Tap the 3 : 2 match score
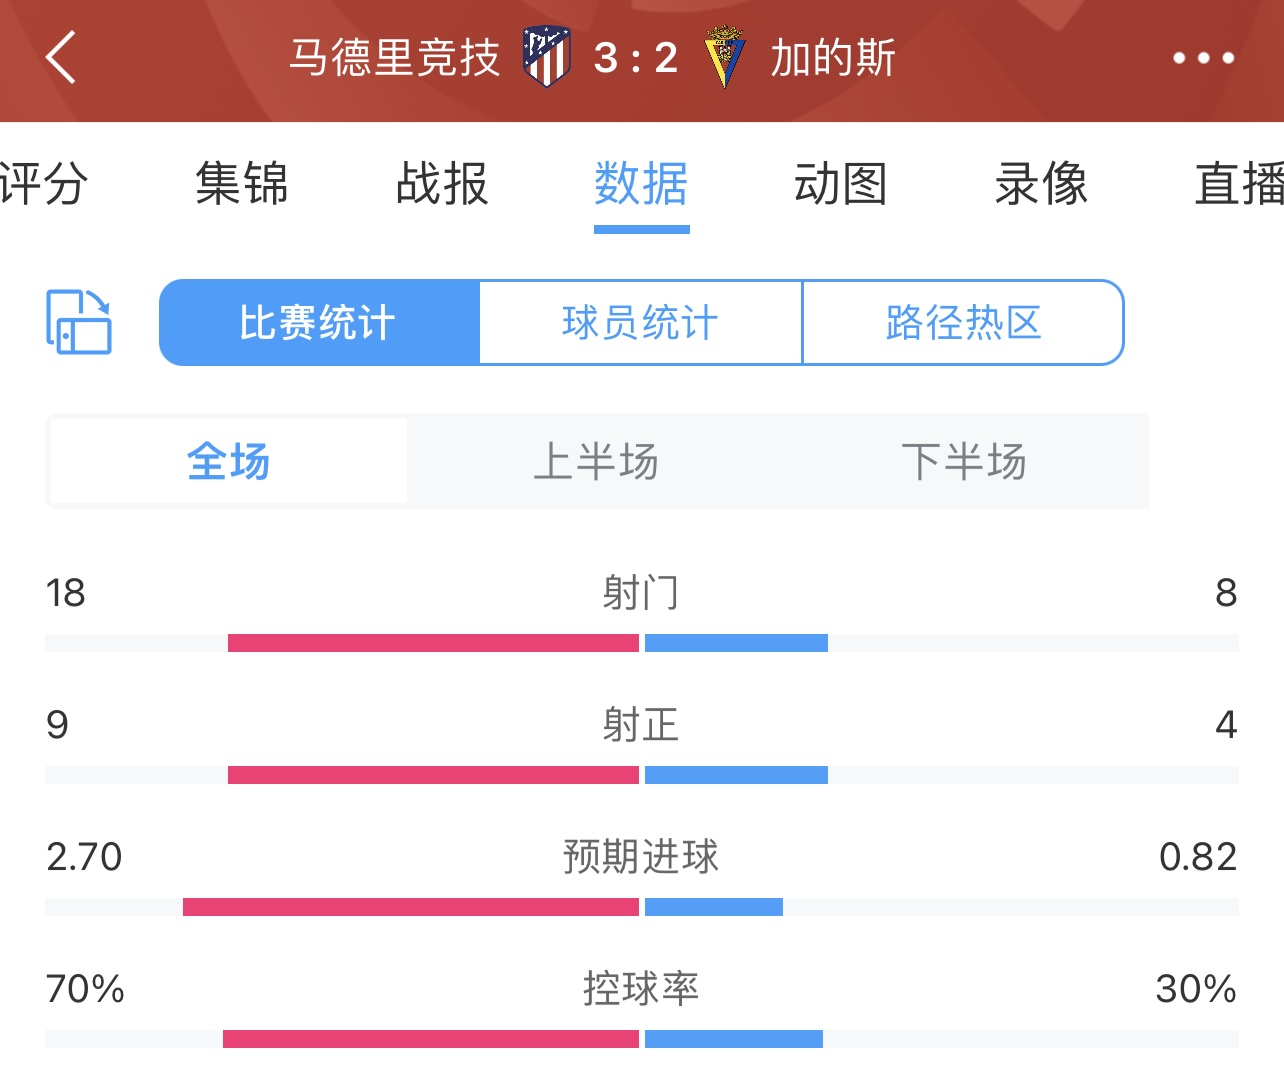The height and width of the screenshot is (1078, 1284). (636, 58)
